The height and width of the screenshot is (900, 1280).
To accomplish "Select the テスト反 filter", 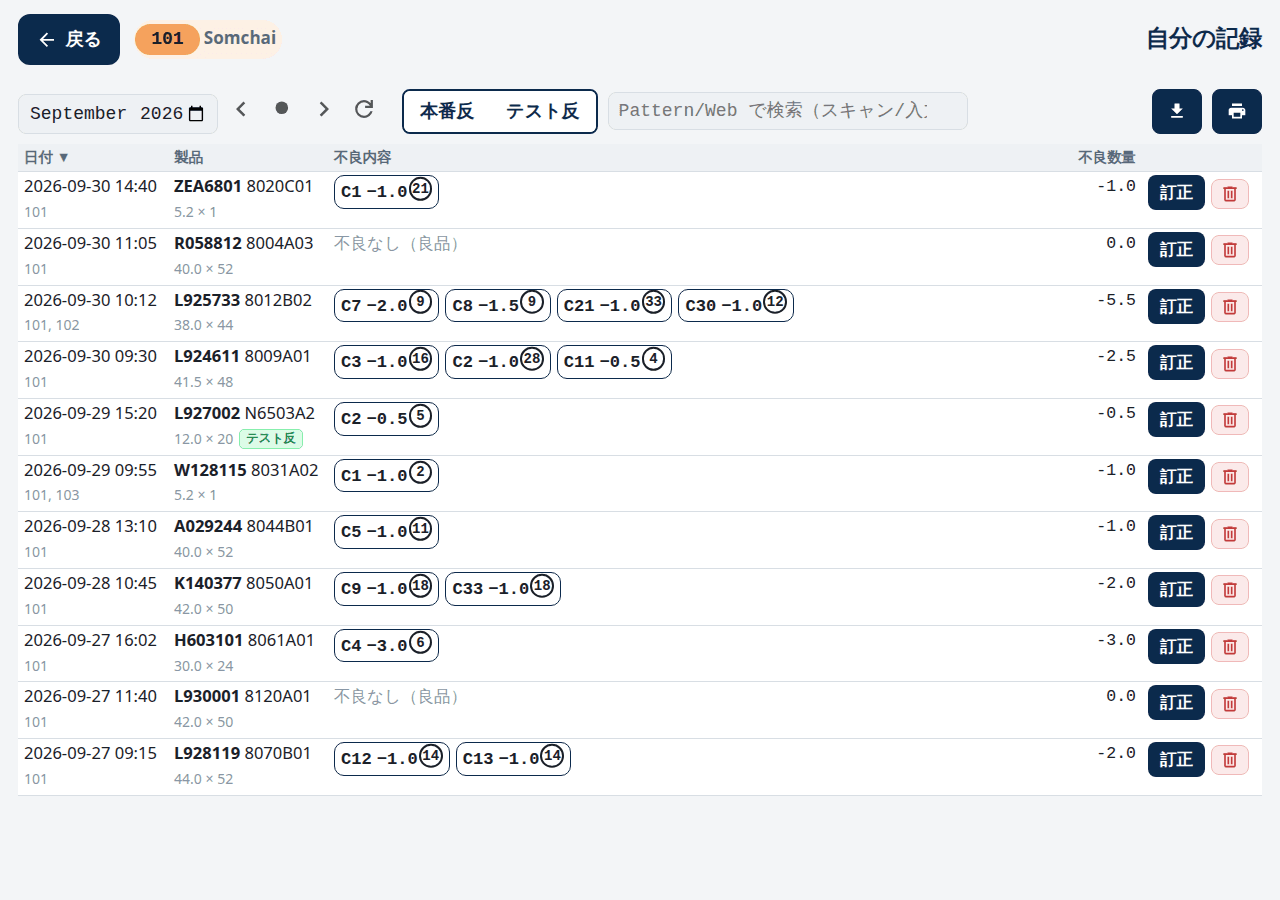I will pos(542,111).
